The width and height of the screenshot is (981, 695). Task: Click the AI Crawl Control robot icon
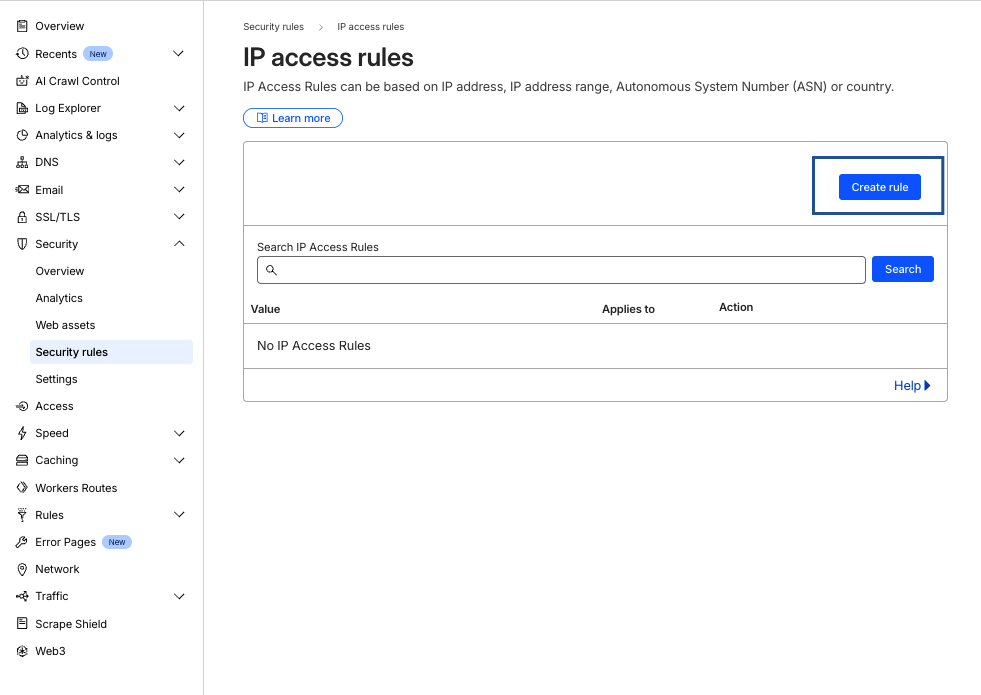pos(22,81)
